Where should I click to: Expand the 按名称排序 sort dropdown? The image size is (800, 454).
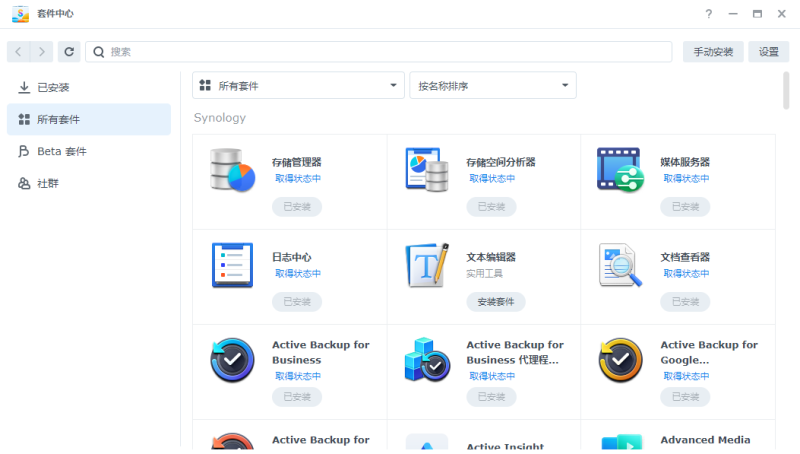[493, 85]
